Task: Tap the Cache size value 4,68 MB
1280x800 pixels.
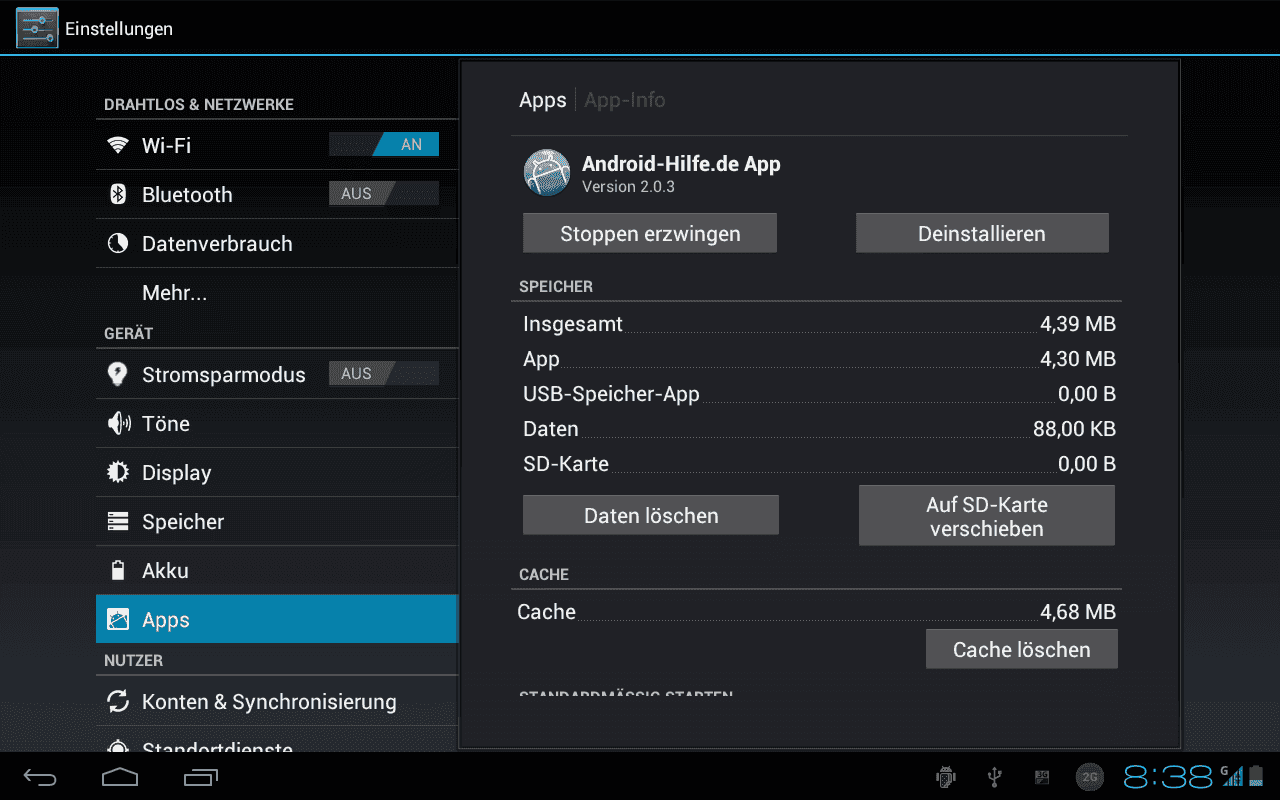Action: point(1078,612)
